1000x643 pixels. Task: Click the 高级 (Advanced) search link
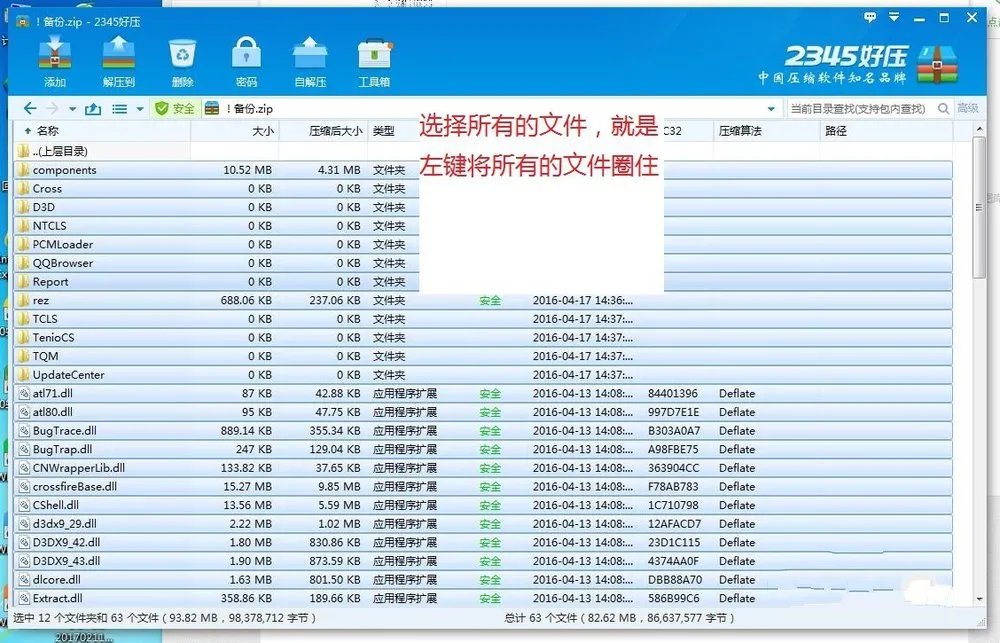(968, 108)
